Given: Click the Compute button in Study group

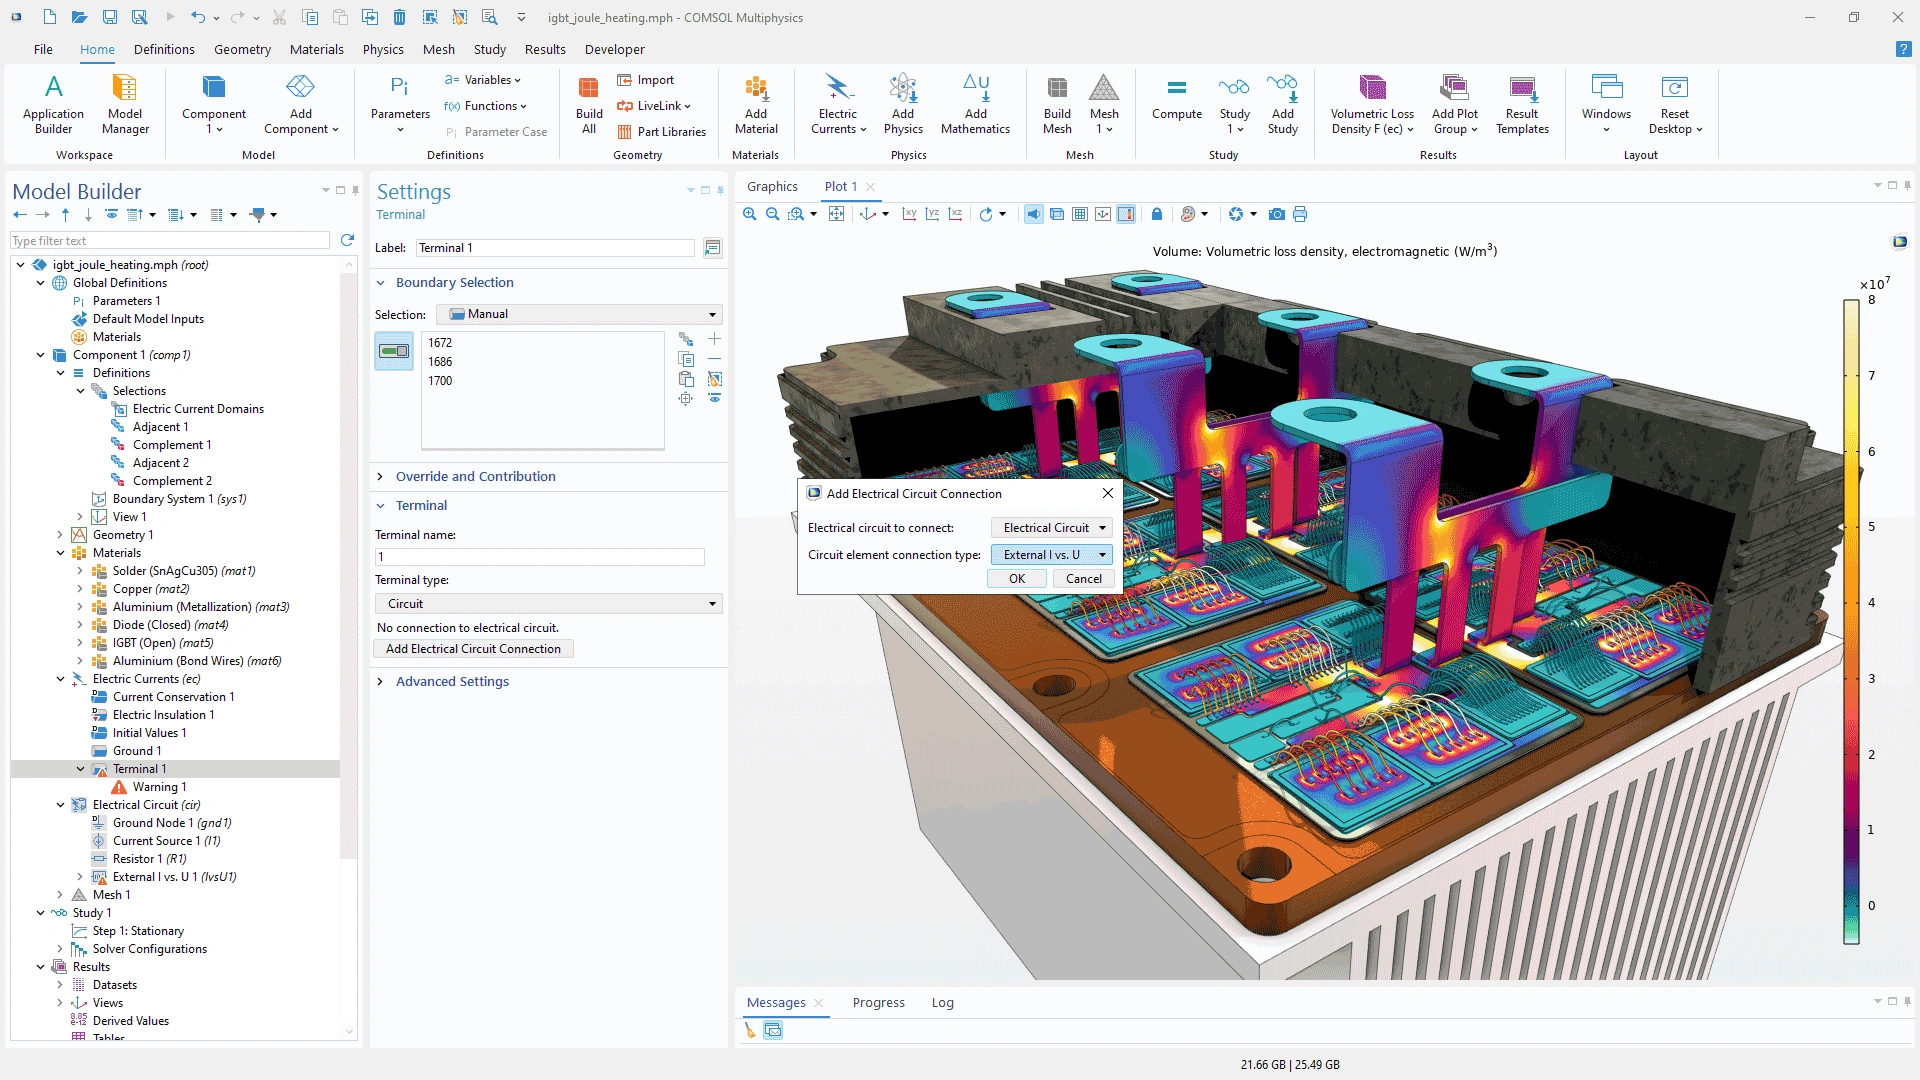Looking at the screenshot, I should point(1176,98).
